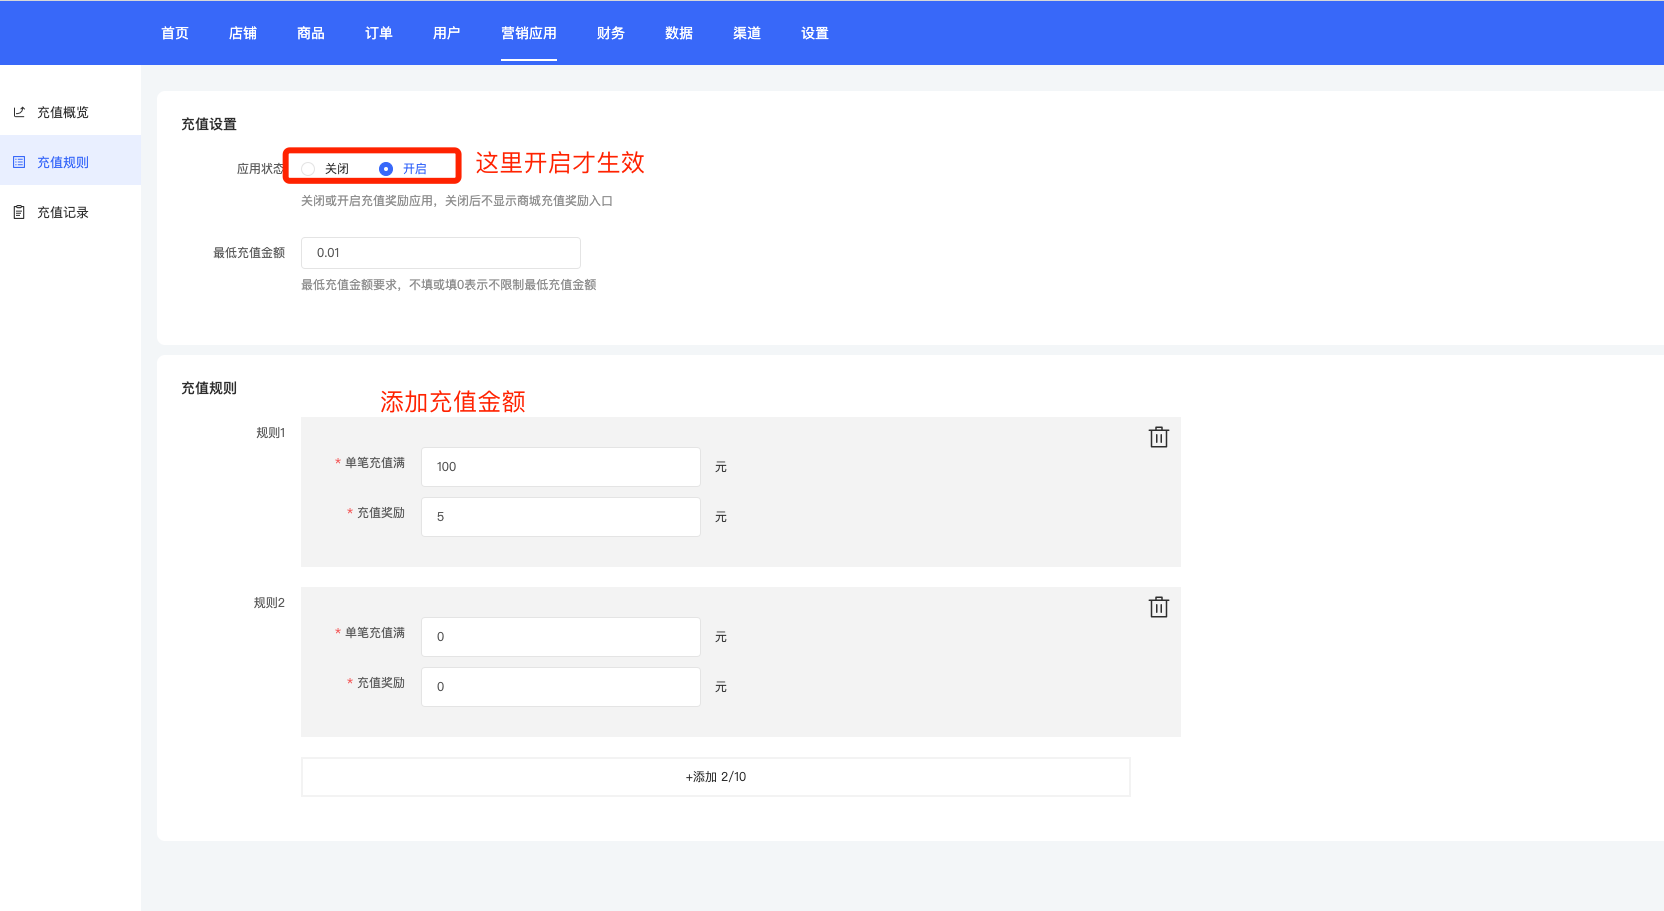The image size is (1664, 911).
Task: Open the 店铺 menu
Action: tap(243, 33)
